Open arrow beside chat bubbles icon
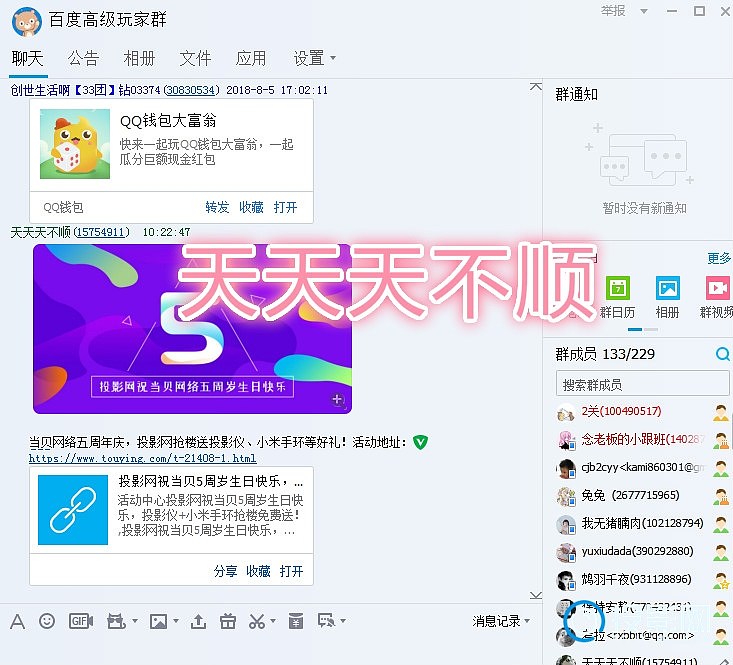 [343, 621]
